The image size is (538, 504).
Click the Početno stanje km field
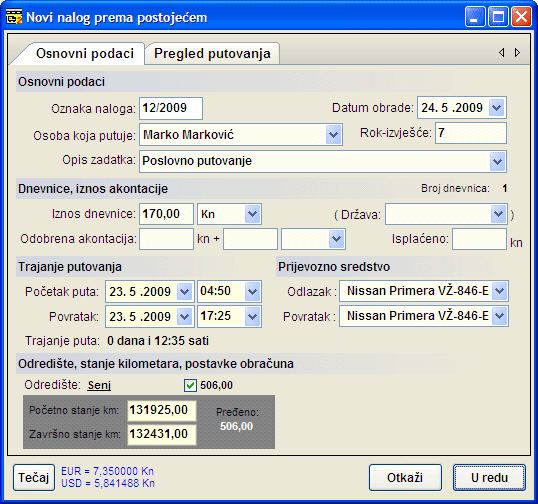tap(162, 410)
